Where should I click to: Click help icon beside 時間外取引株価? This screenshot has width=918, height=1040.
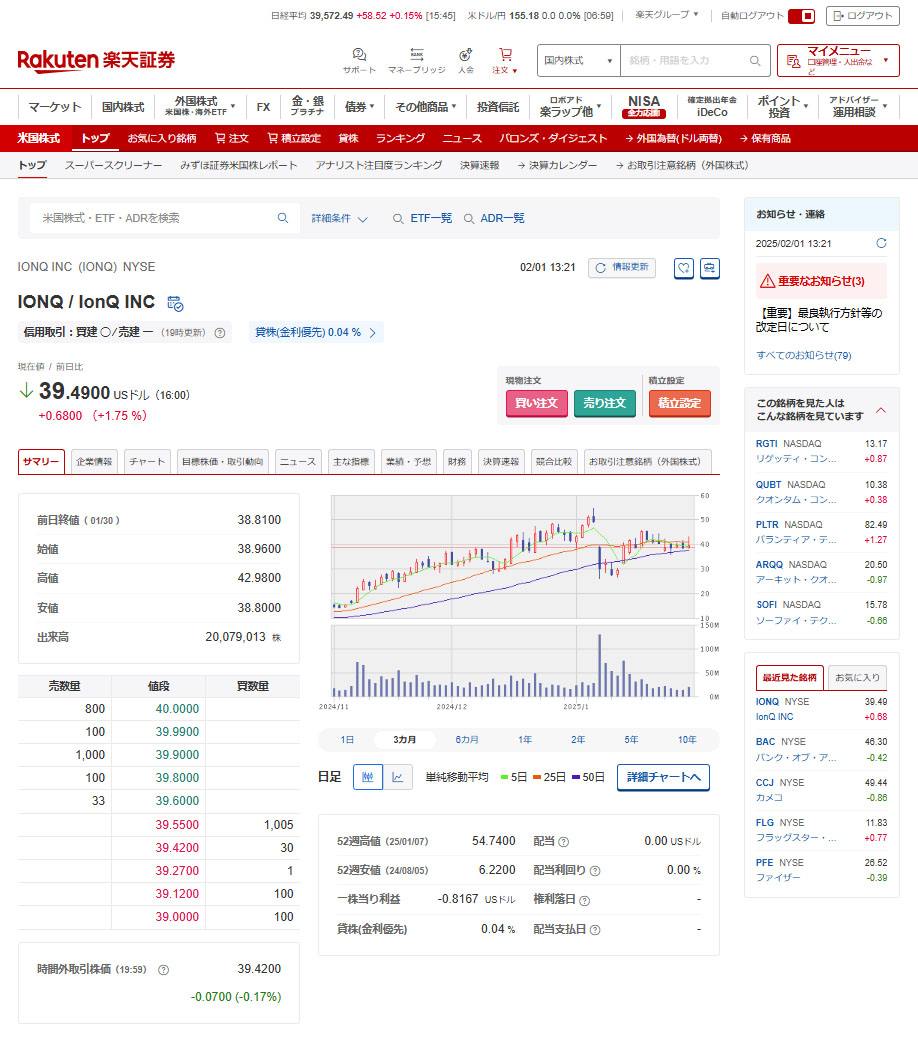point(164,969)
